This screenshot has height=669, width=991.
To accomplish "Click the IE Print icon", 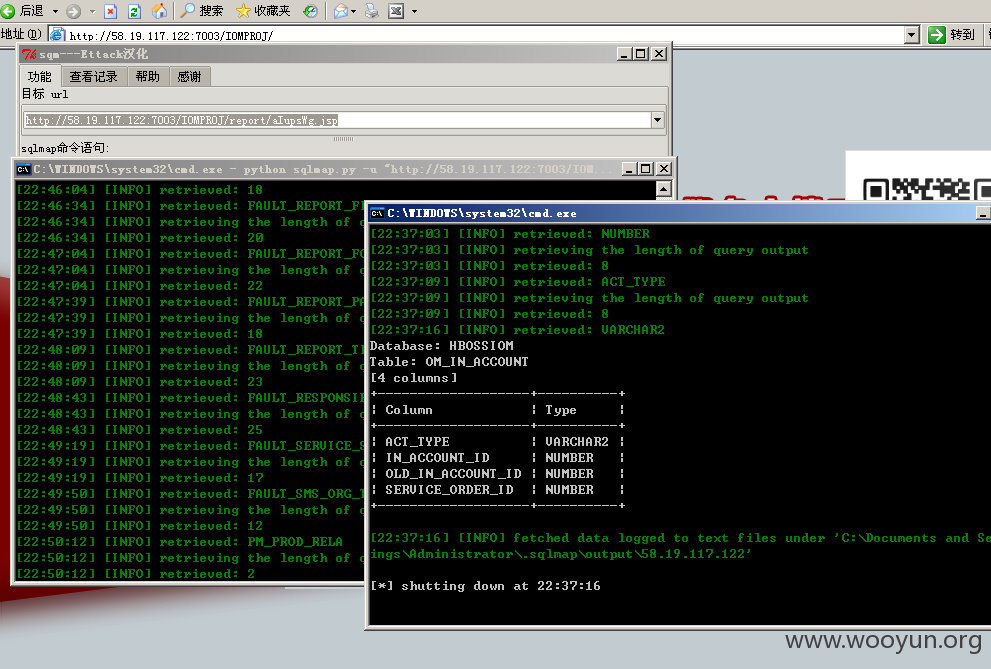I will coord(372,11).
